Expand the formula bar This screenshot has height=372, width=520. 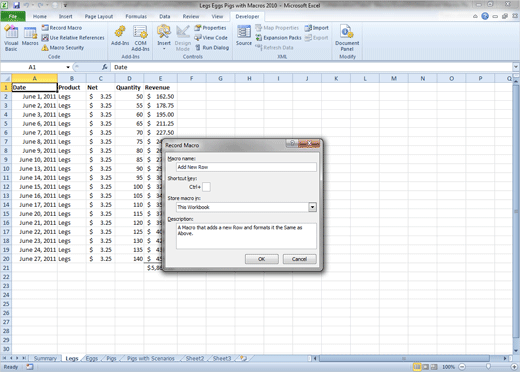[516, 67]
